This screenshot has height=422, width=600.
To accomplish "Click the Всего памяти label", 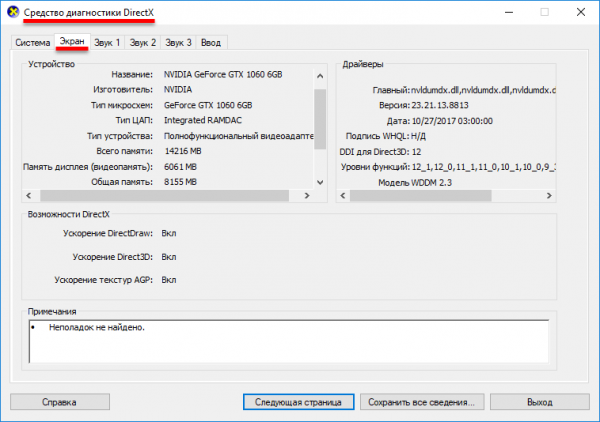I will click(124, 151).
